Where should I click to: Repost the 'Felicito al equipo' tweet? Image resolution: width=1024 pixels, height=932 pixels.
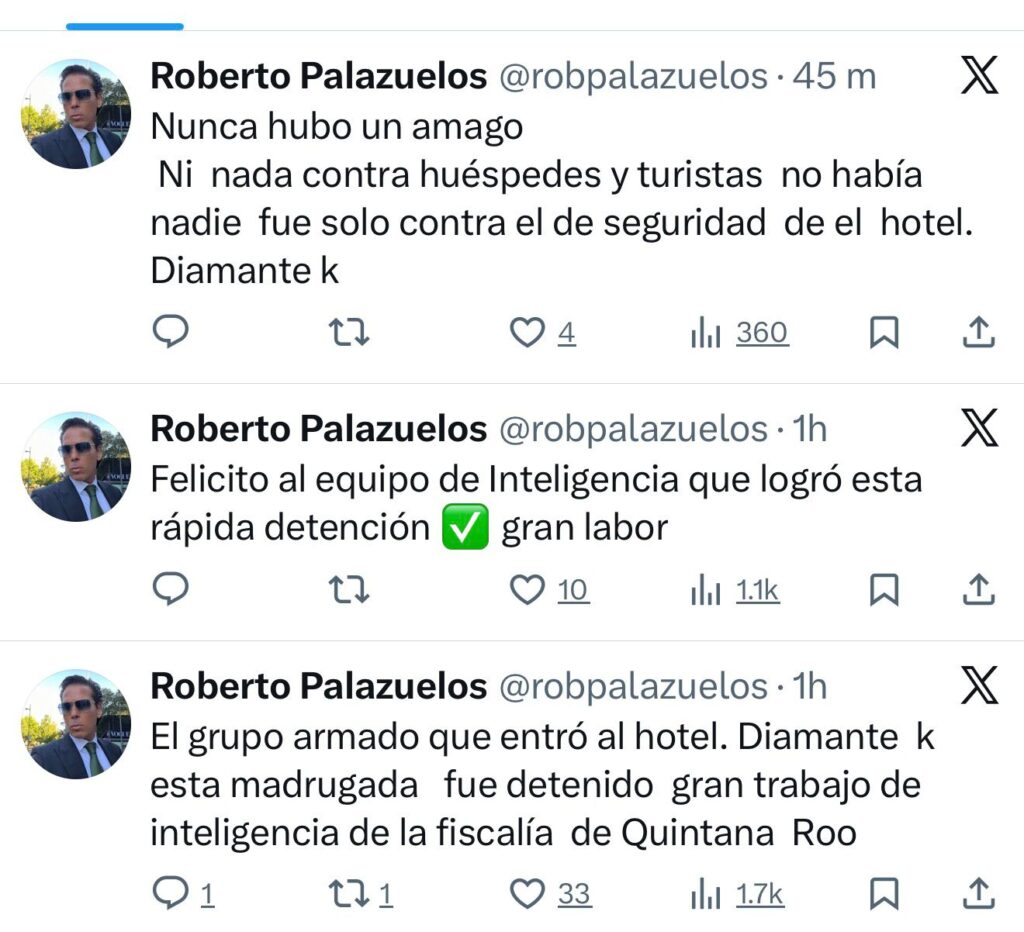(349, 591)
